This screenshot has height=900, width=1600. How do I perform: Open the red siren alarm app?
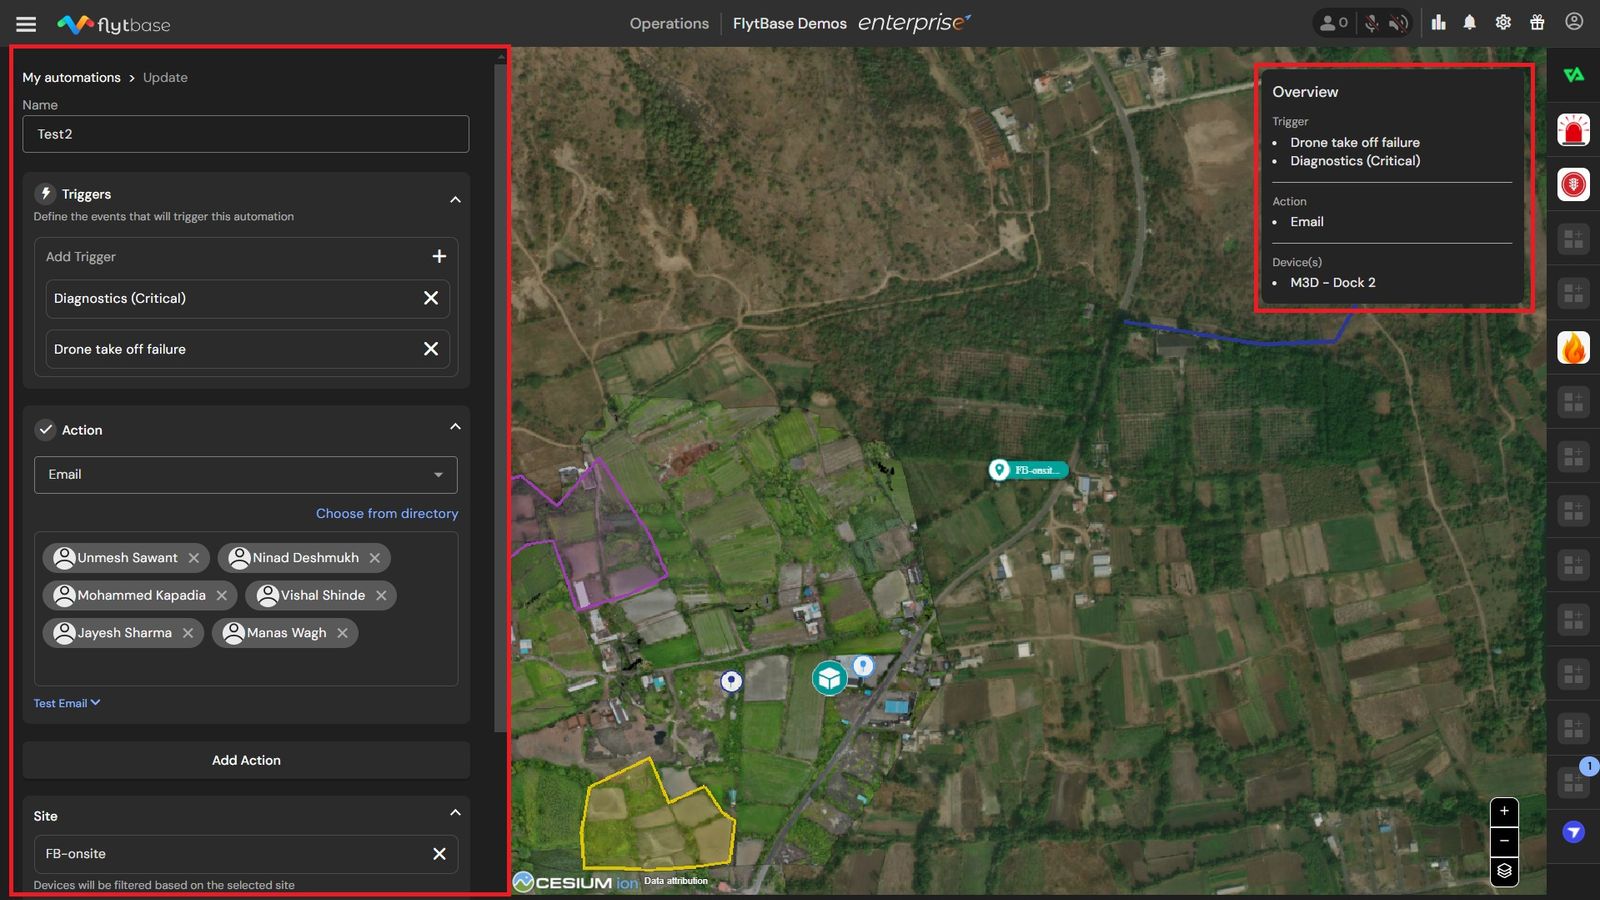tap(1573, 129)
